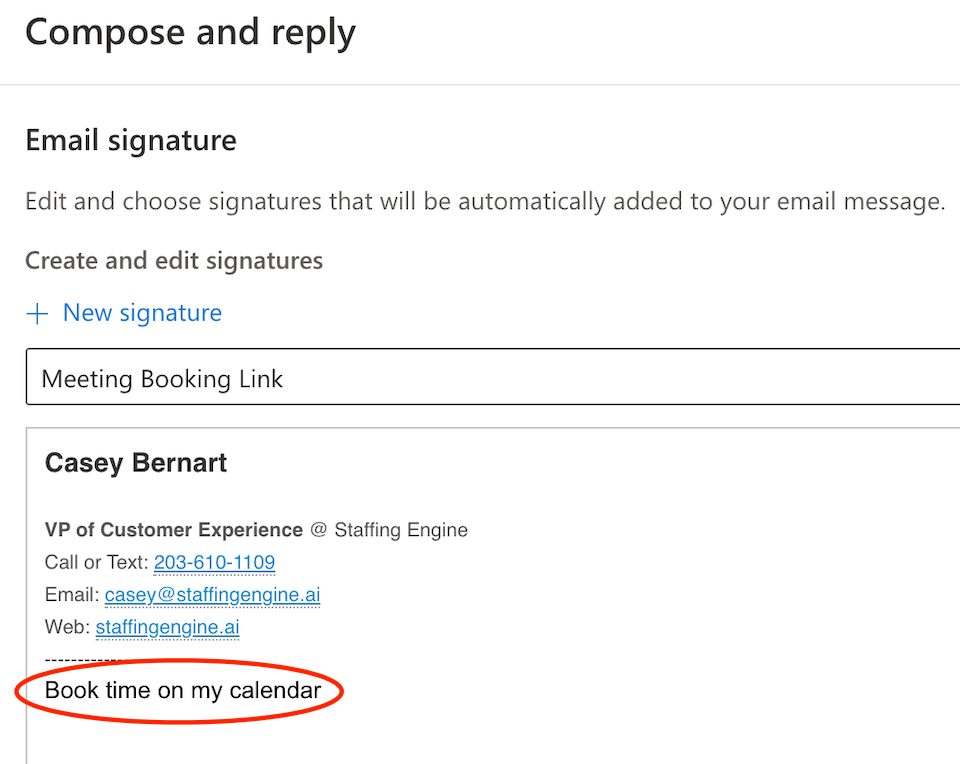The height and width of the screenshot is (764, 960).
Task: Click the dashed separator line in signature
Action: click(x=80, y=659)
